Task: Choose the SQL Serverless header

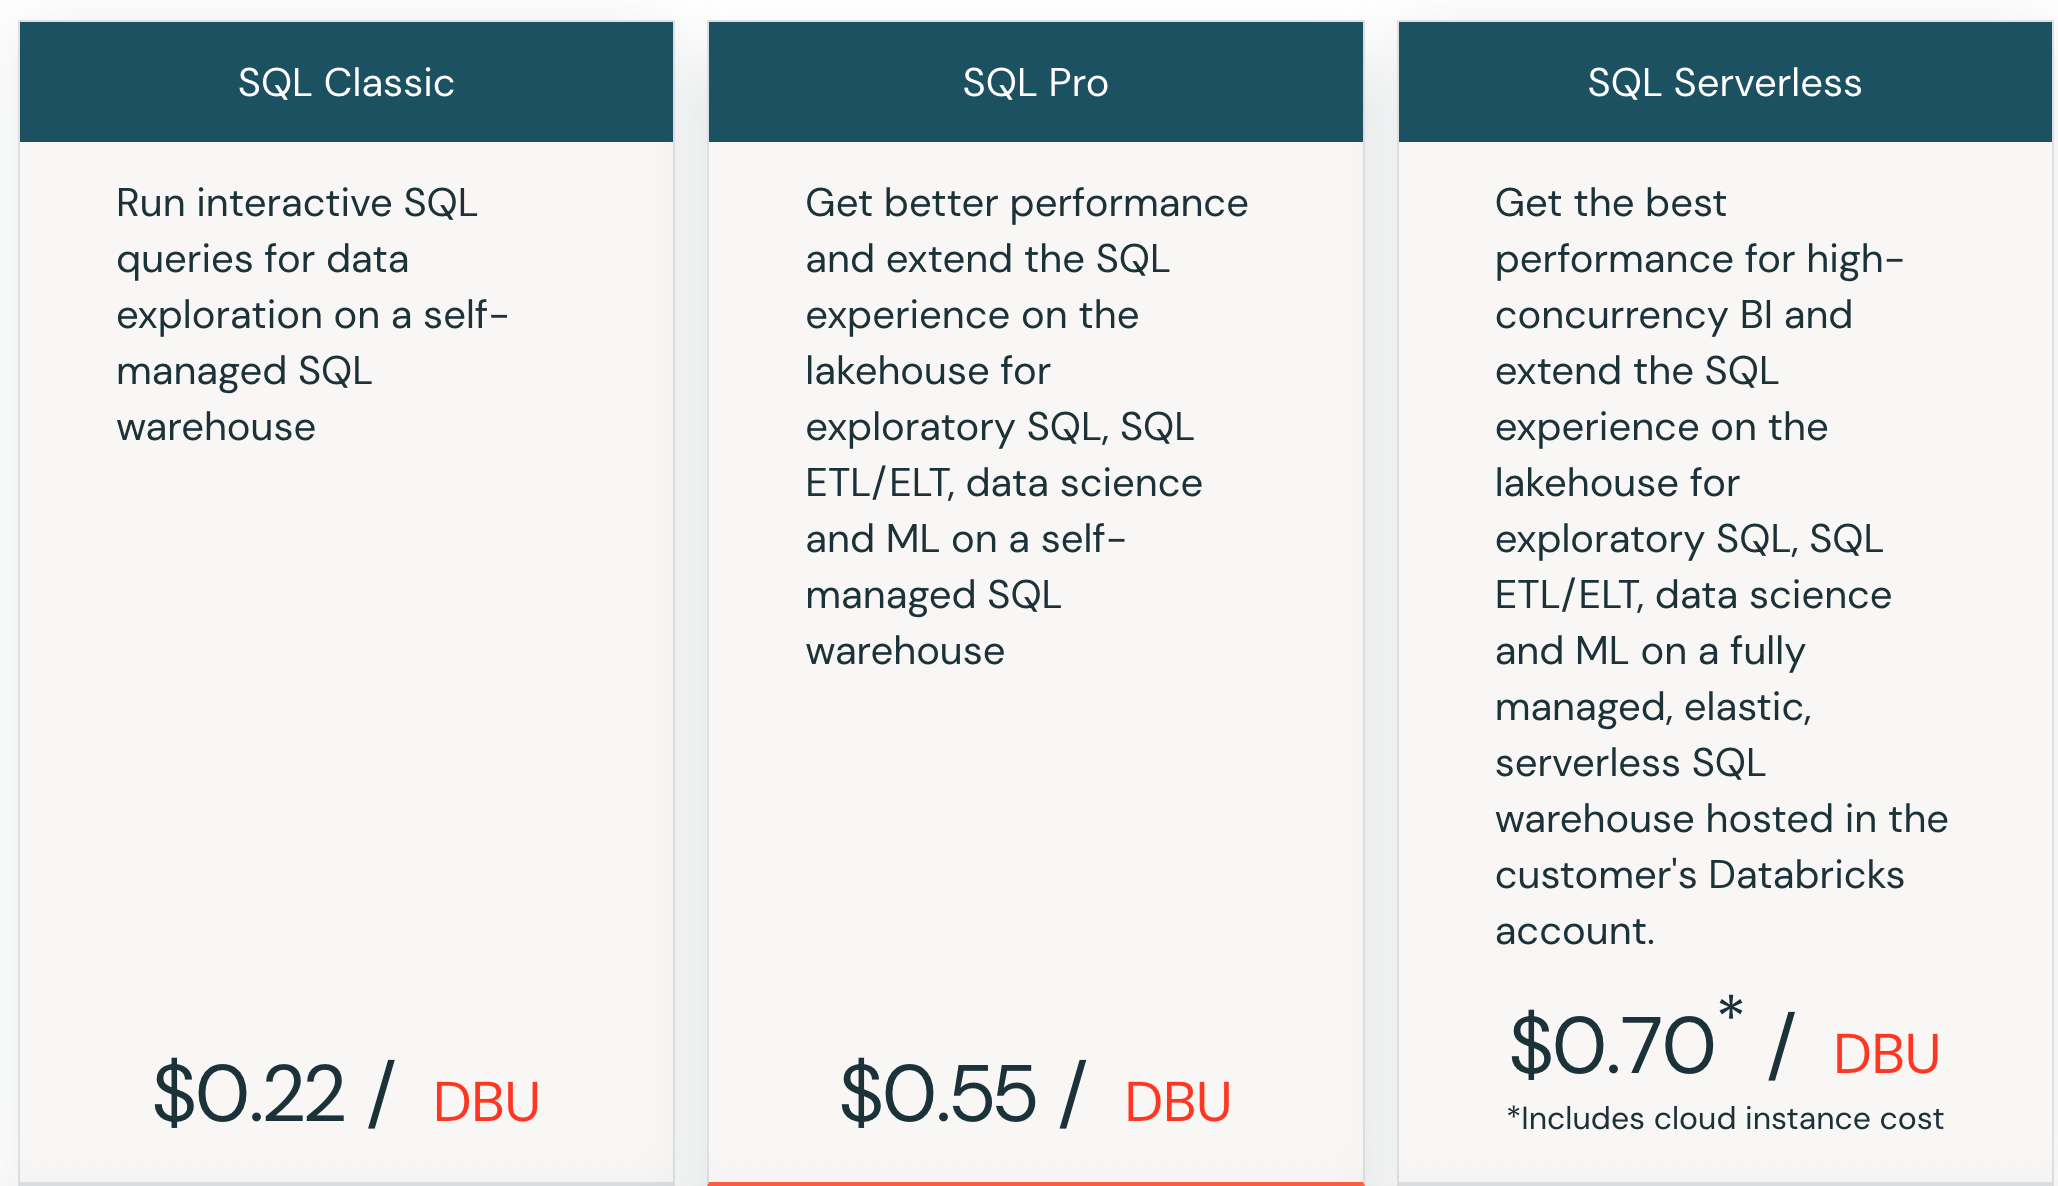Action: click(x=1724, y=82)
